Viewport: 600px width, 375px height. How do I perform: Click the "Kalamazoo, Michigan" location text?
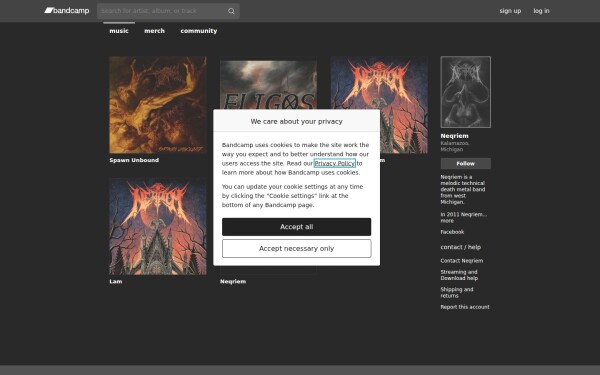coord(455,146)
